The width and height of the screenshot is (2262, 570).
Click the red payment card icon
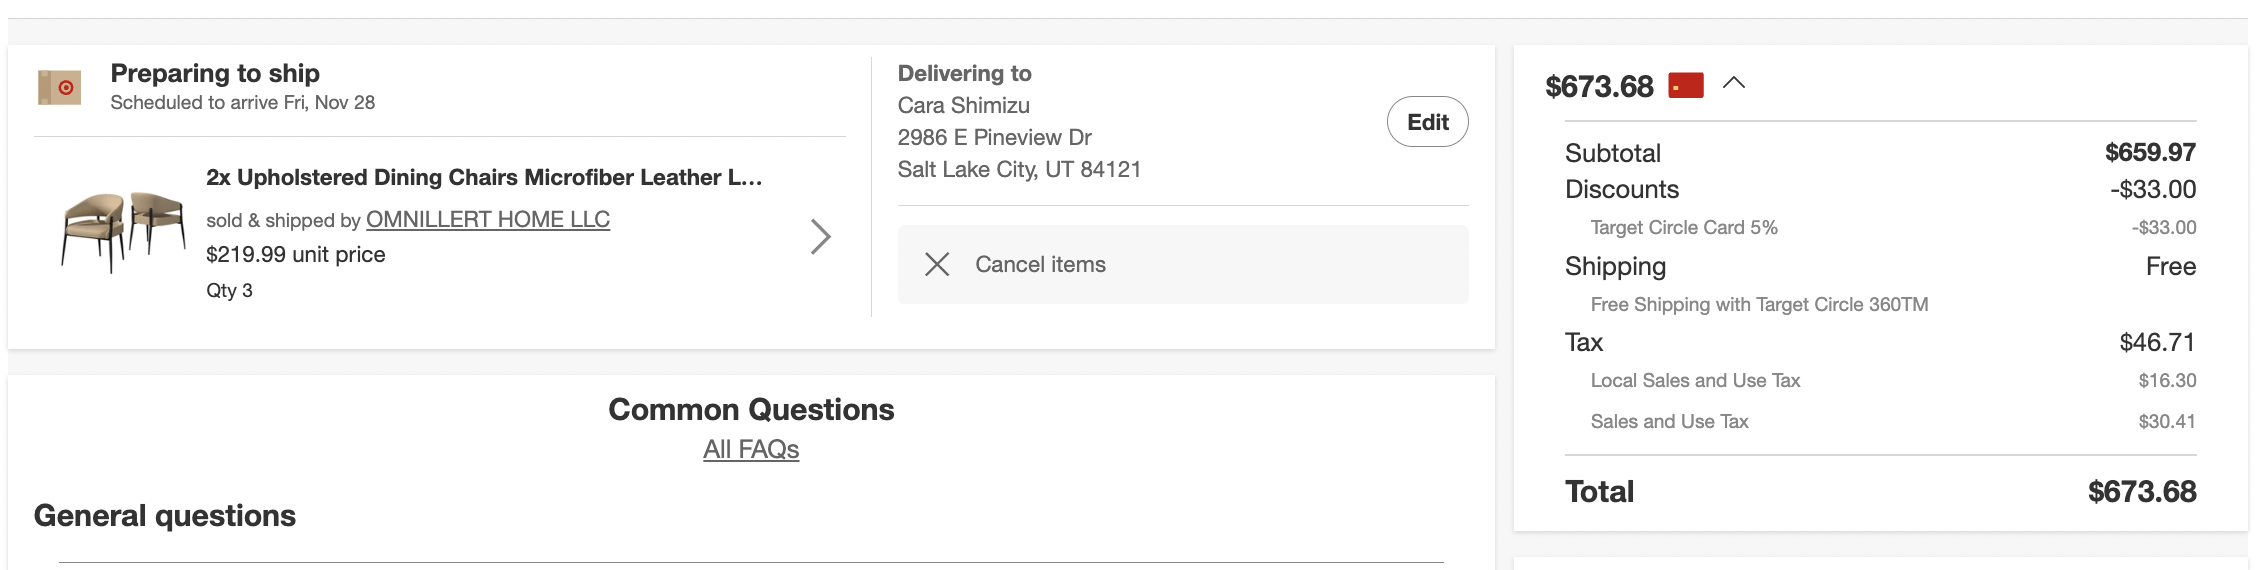(x=1686, y=86)
